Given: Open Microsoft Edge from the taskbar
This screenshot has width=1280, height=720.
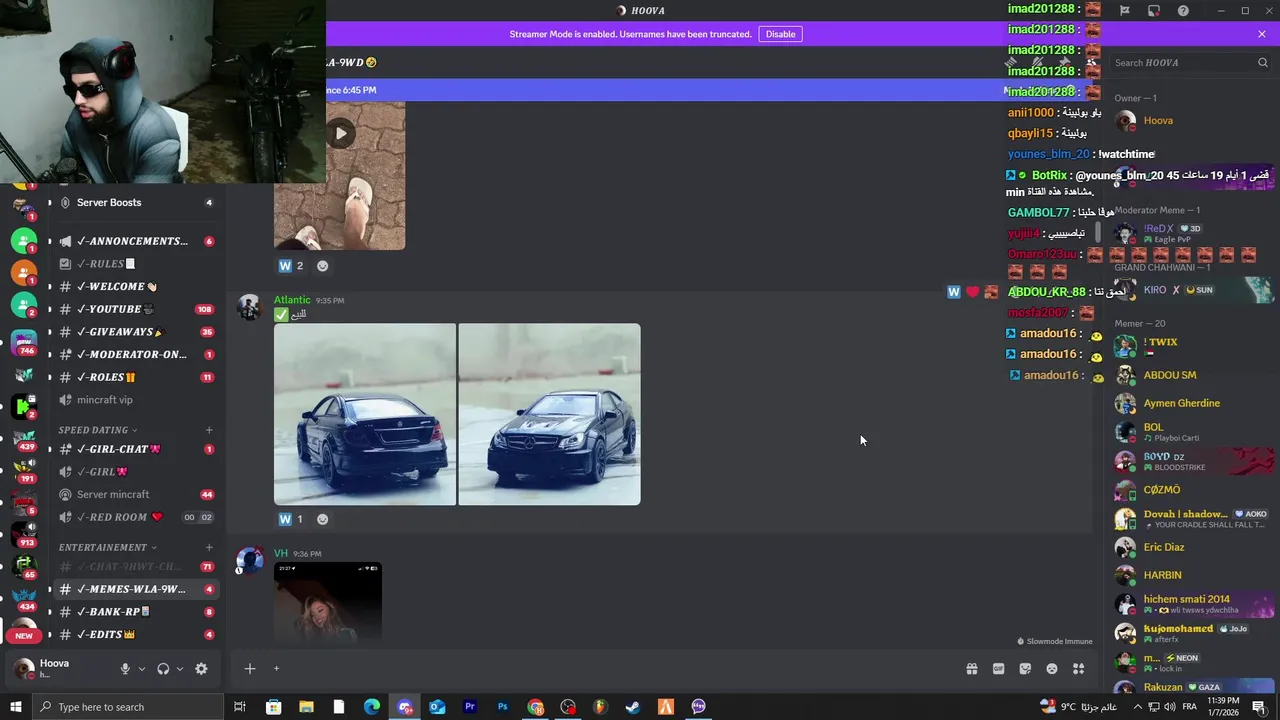Looking at the screenshot, I should [372, 707].
